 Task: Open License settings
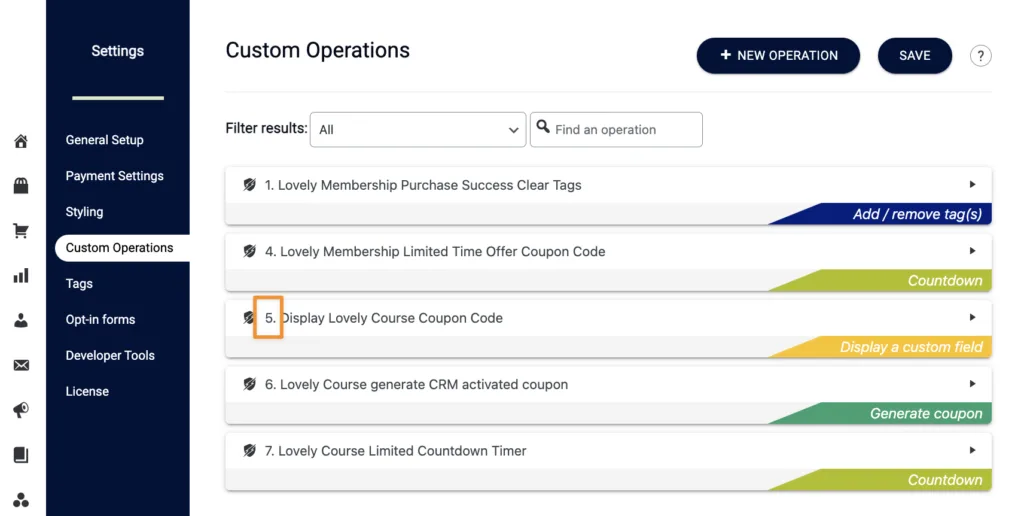(87, 391)
